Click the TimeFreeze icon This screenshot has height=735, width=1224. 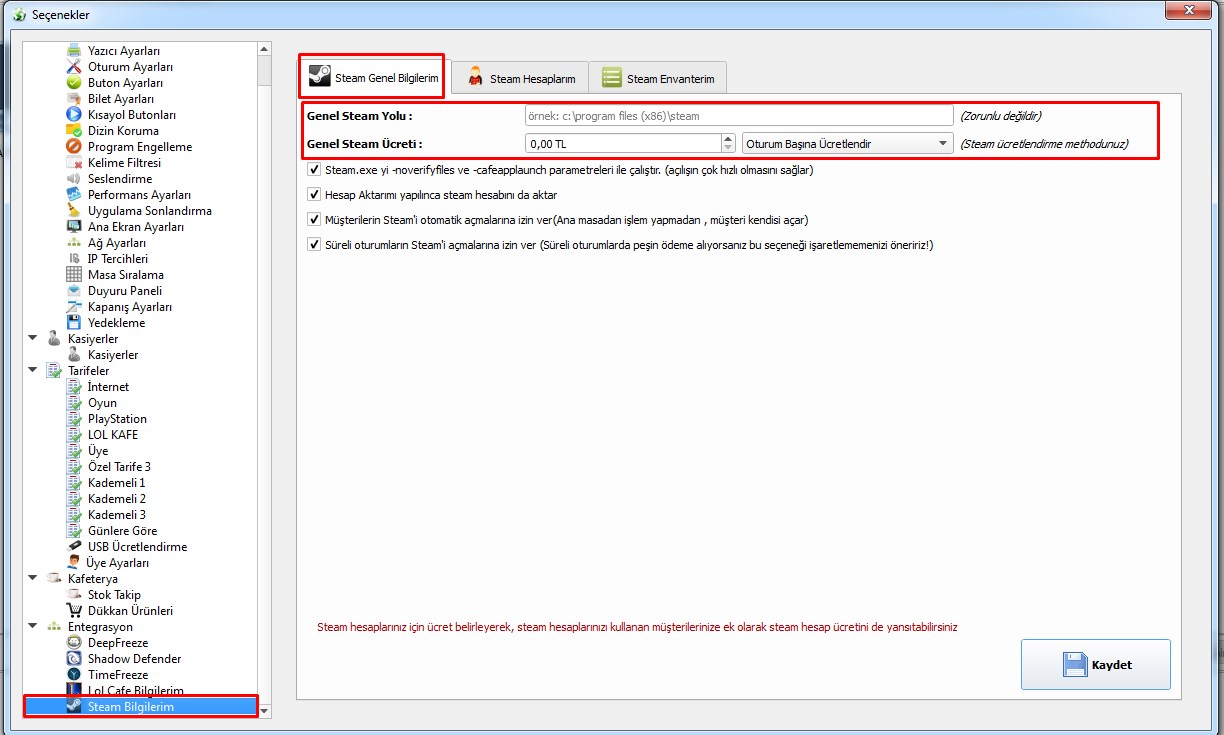[74, 675]
